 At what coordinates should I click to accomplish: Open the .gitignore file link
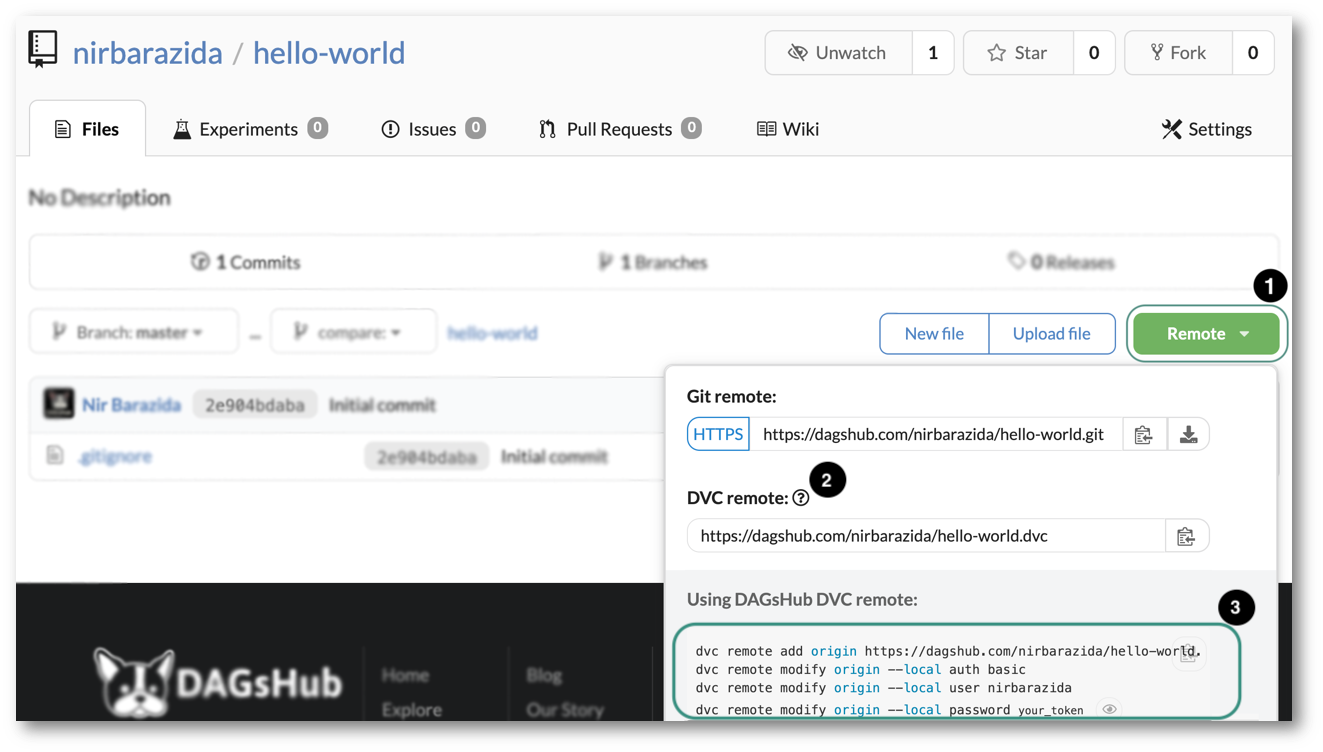(x=117, y=455)
